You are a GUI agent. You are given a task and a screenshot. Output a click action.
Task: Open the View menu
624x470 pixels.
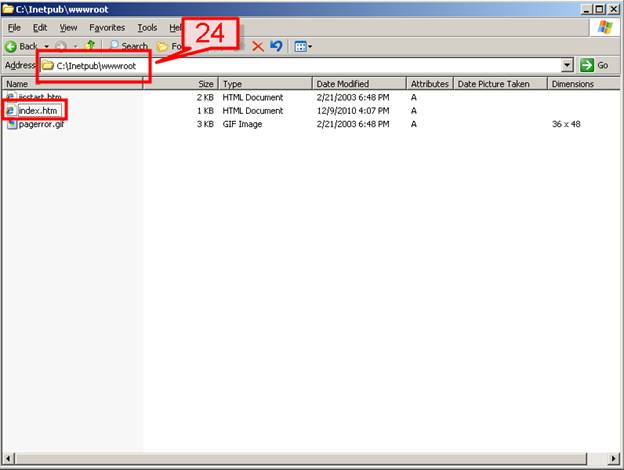coord(68,28)
